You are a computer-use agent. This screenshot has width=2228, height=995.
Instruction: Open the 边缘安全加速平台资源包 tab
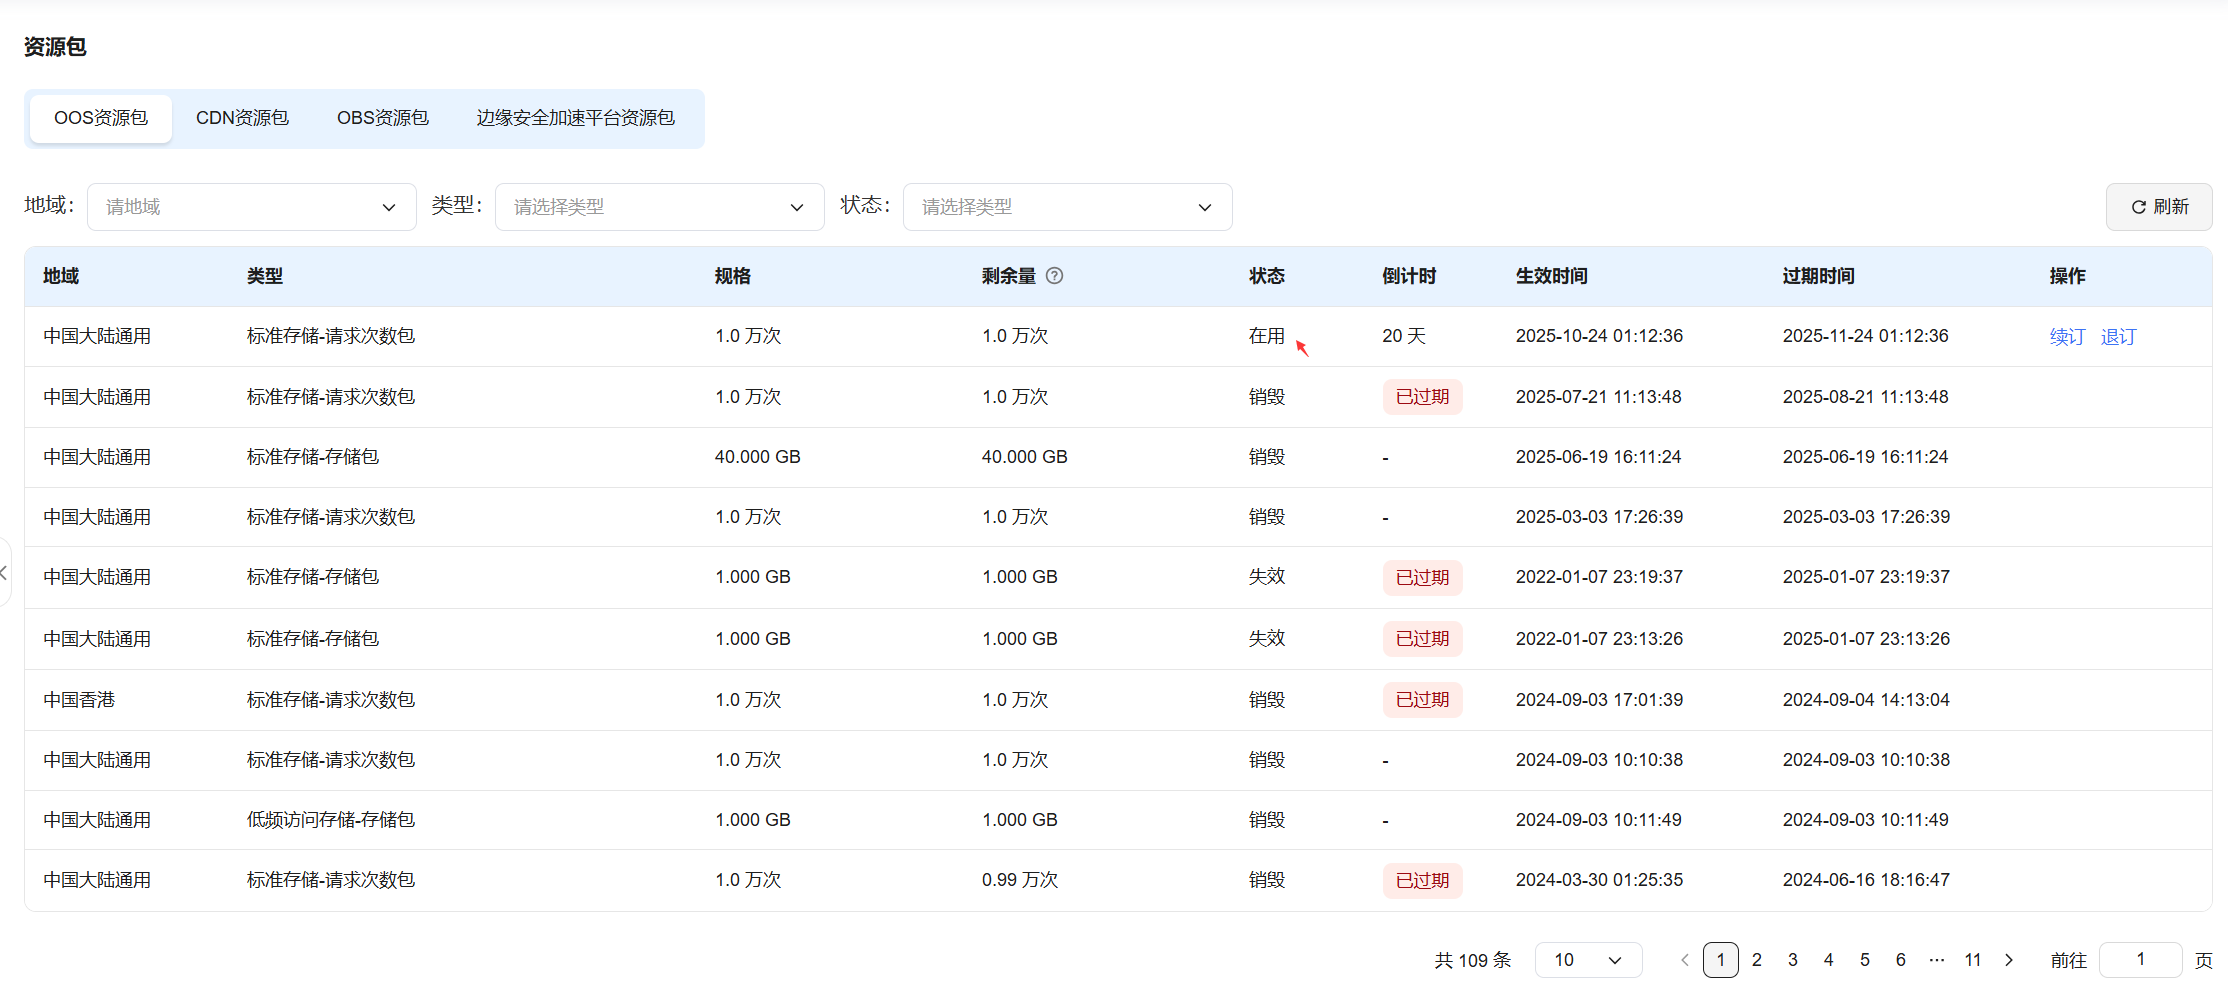tap(575, 118)
